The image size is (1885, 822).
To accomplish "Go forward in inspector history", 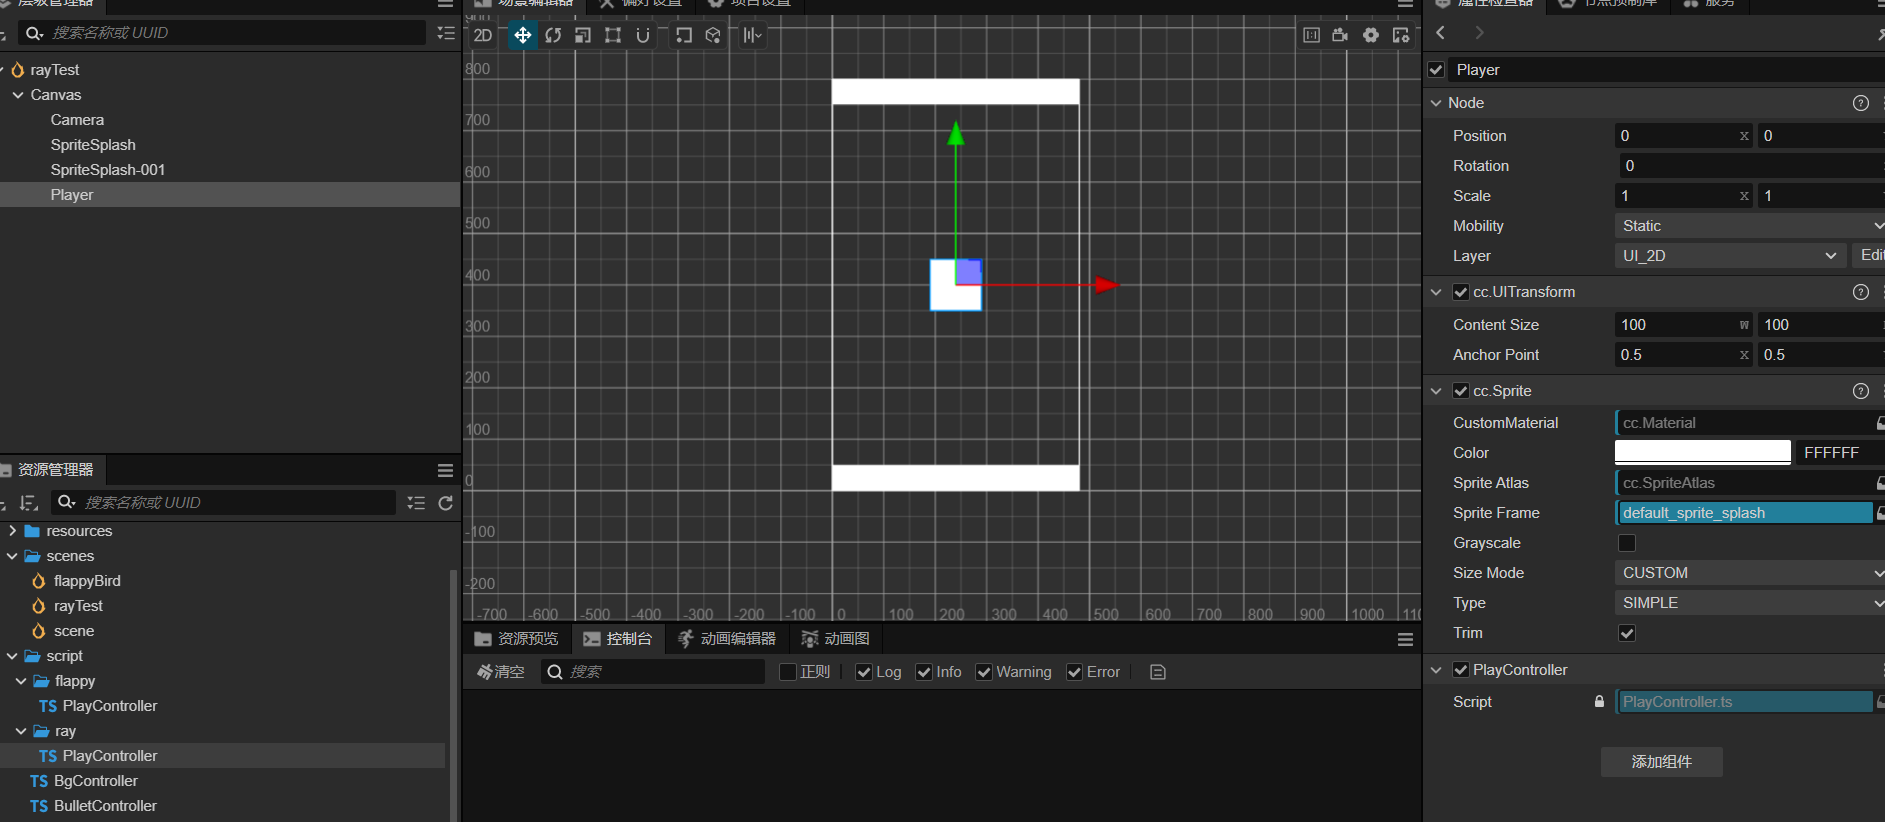I will [1479, 33].
